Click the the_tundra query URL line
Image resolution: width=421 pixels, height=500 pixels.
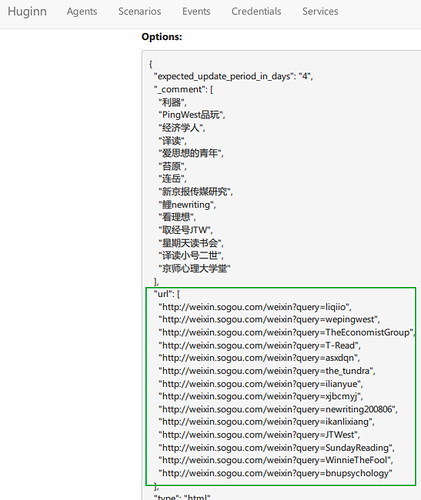[267, 371]
